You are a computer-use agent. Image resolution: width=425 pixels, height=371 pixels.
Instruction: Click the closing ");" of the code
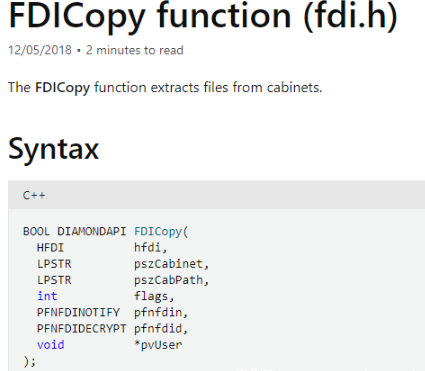pyautogui.click(x=29, y=361)
